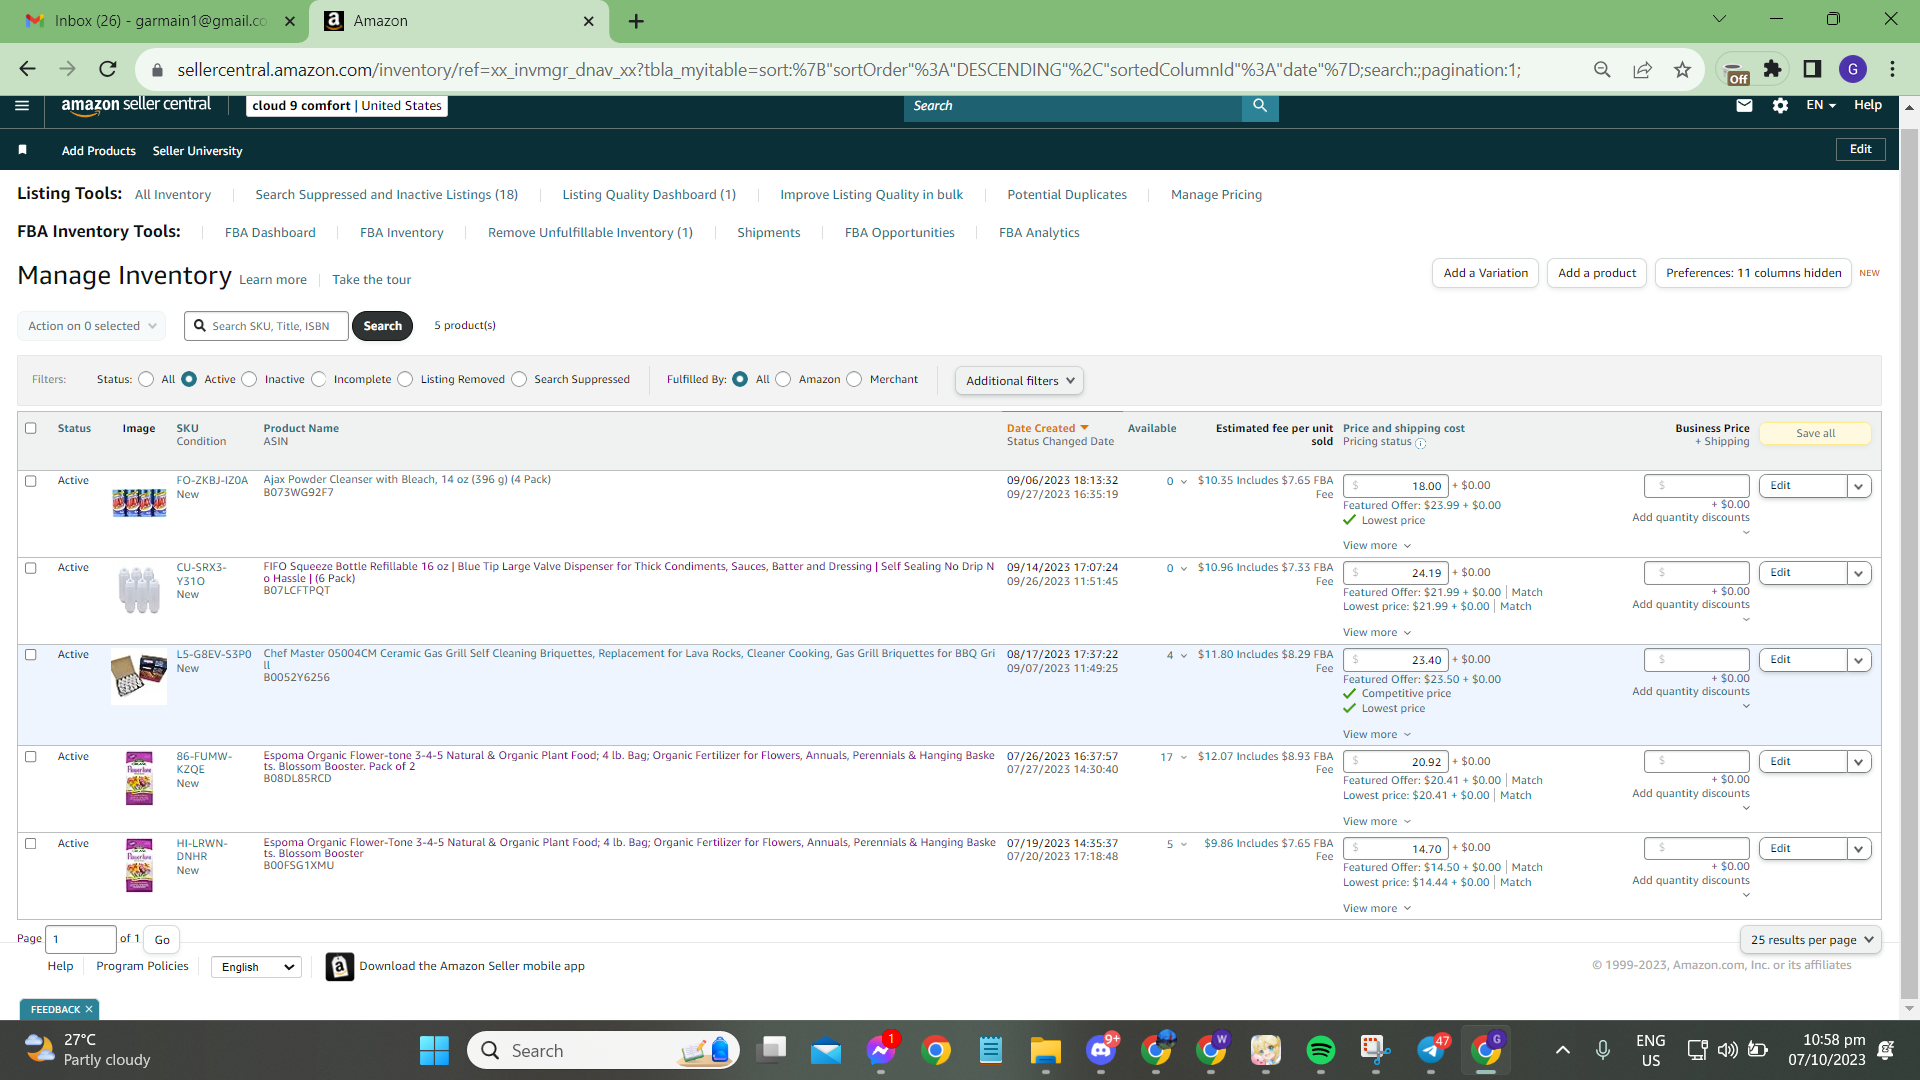Open Amazon mobile app download icon
This screenshot has width=1920, height=1080.
pyautogui.click(x=340, y=967)
